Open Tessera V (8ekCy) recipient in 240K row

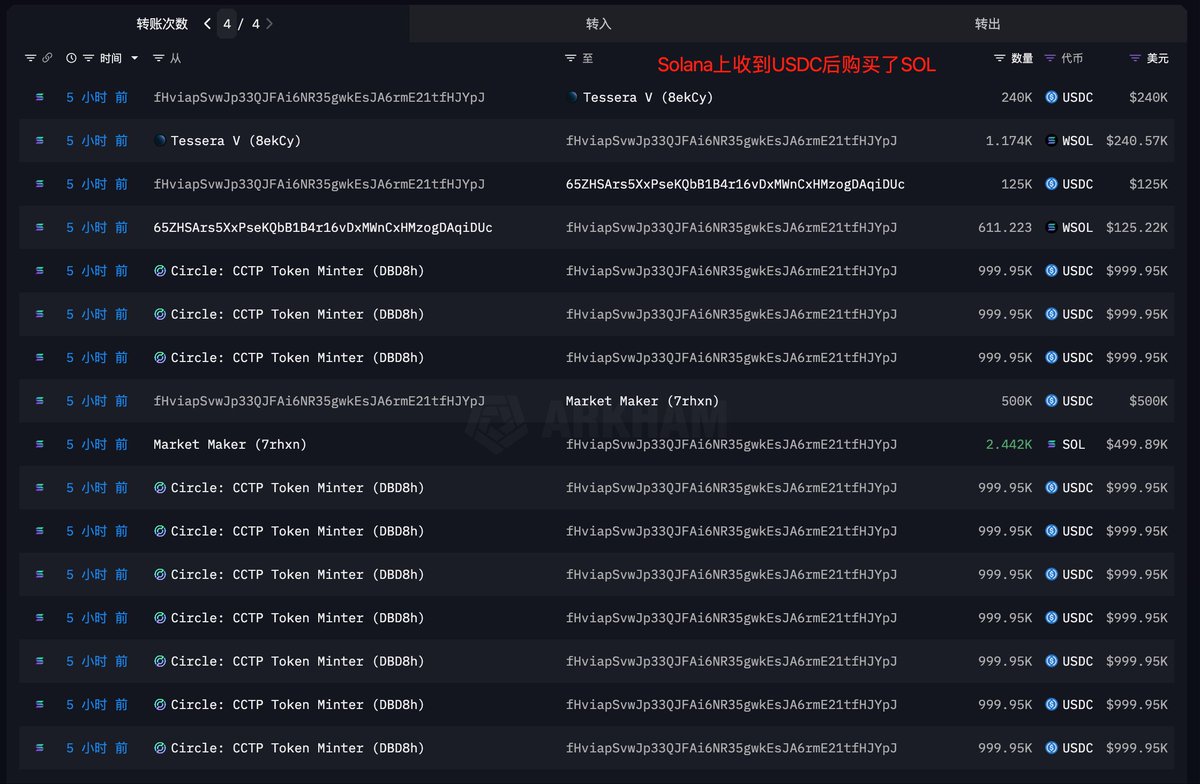(648, 97)
